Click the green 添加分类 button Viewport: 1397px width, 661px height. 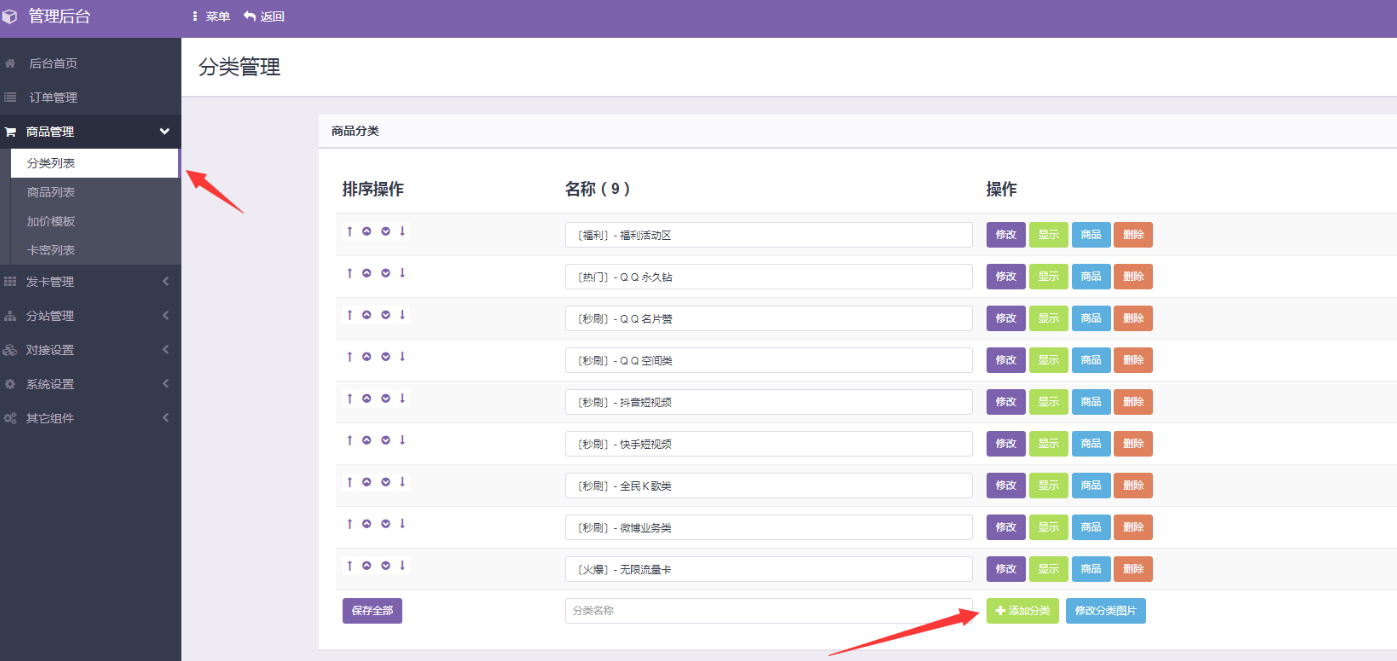1022,611
